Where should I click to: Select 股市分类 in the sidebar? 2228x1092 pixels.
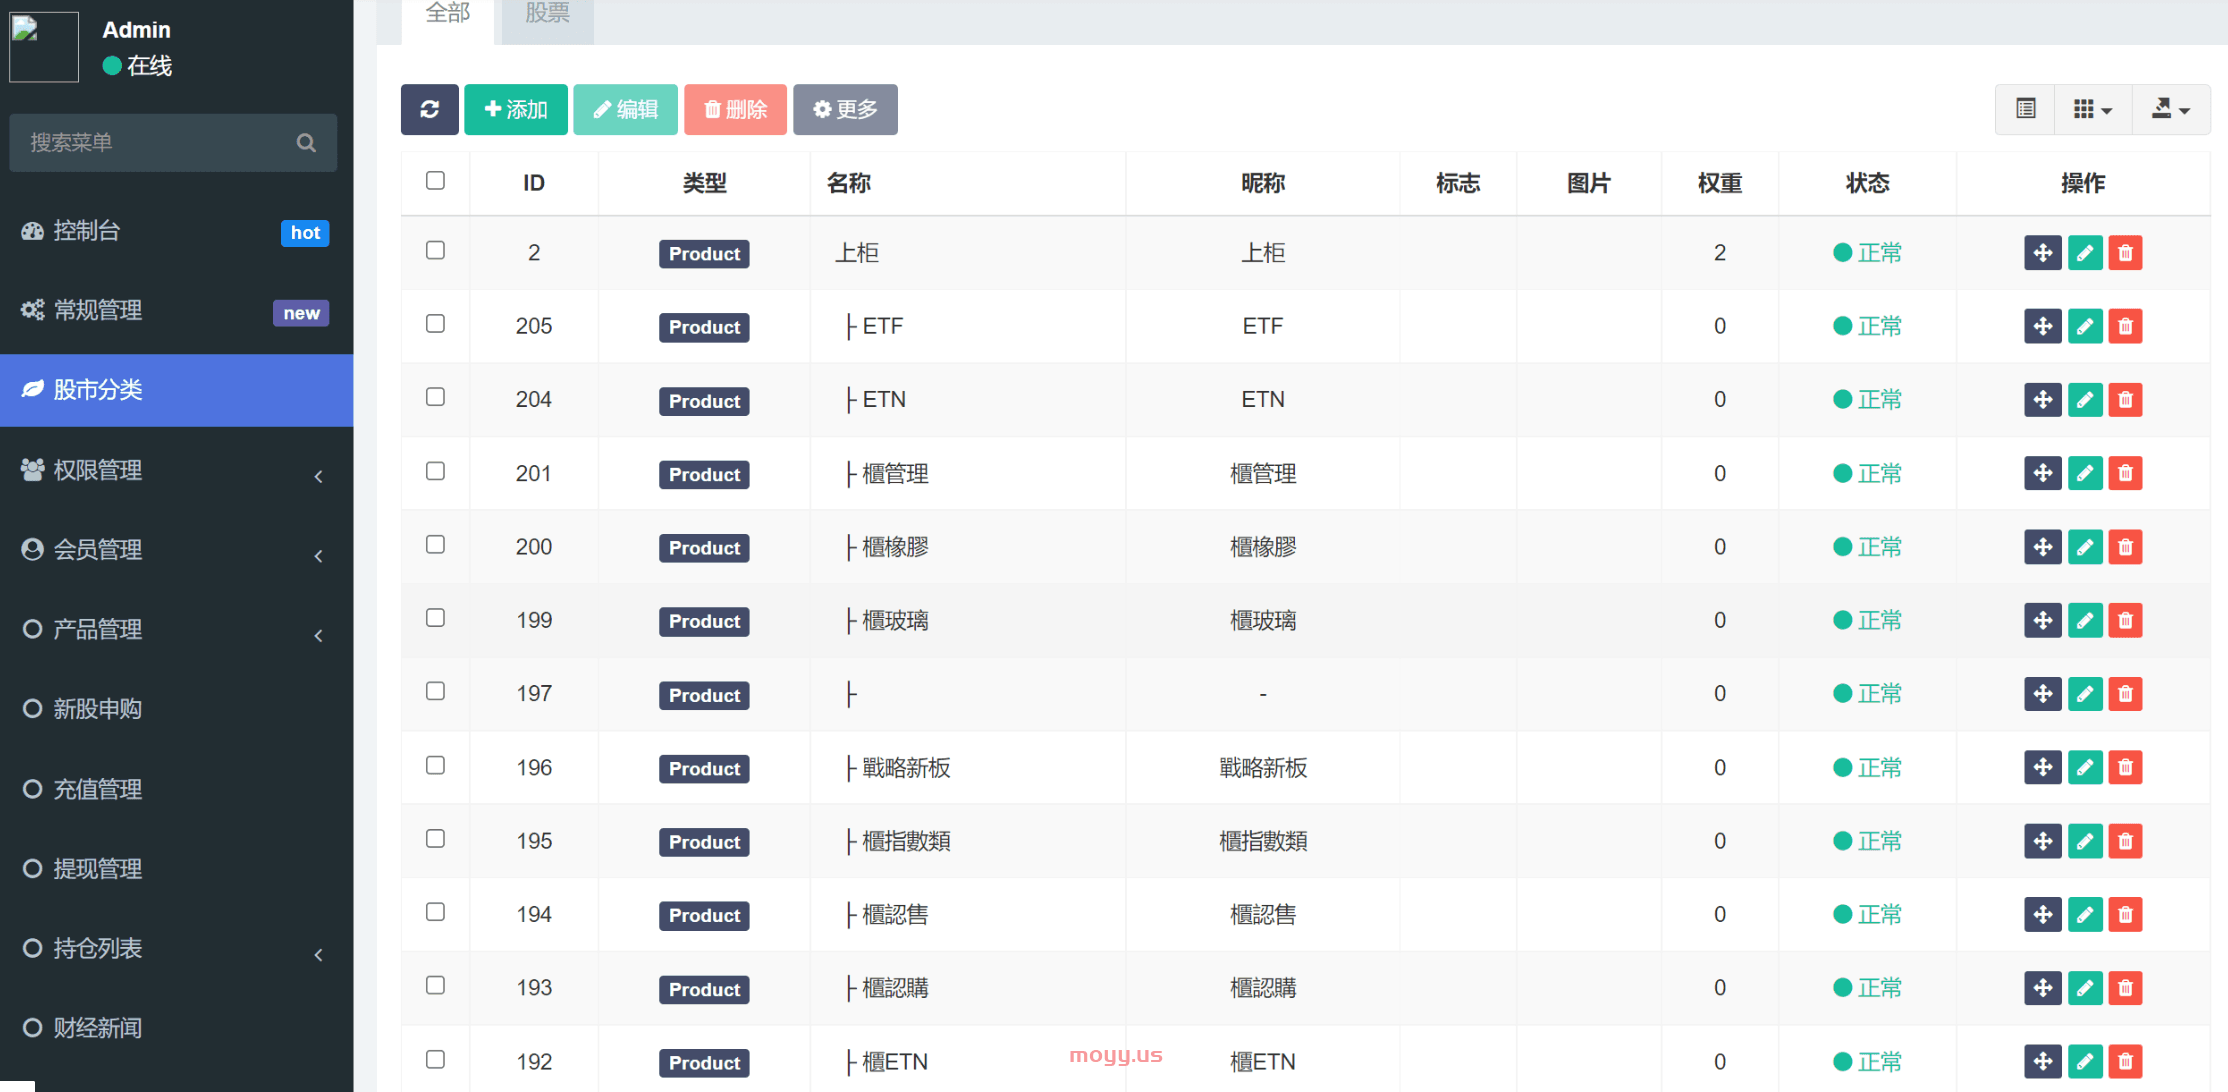click(176, 390)
